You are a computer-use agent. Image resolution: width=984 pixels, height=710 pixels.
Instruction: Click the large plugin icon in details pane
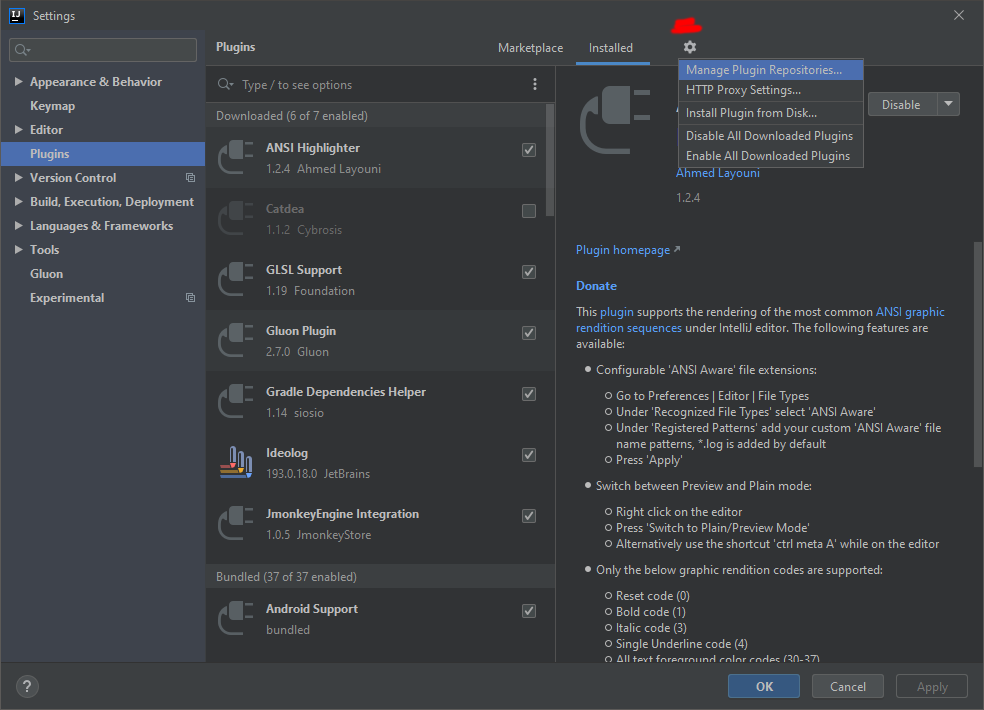[x=615, y=120]
